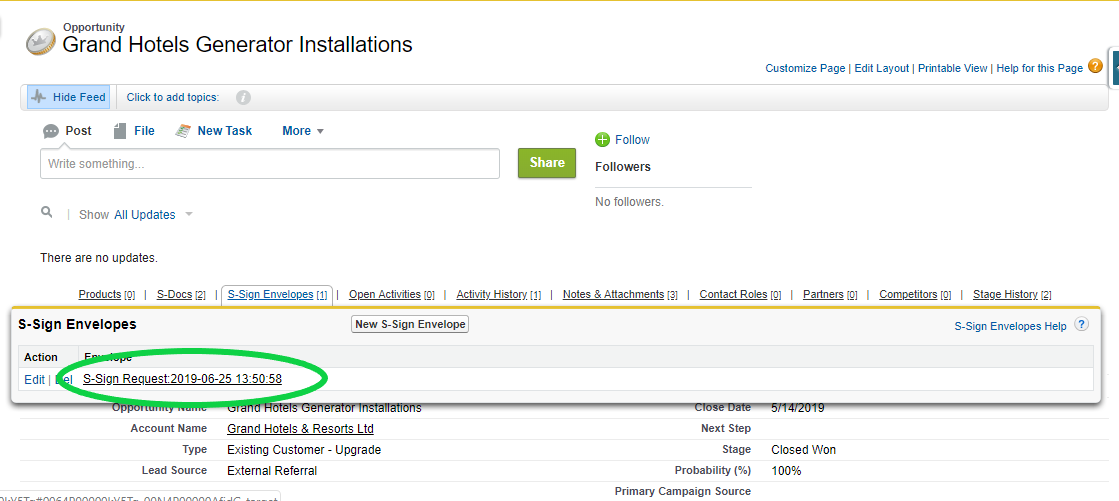This screenshot has height=501, width=1119.
Task: Click the Grand Hotels Generator Installations page title
Action: [x=238, y=45]
